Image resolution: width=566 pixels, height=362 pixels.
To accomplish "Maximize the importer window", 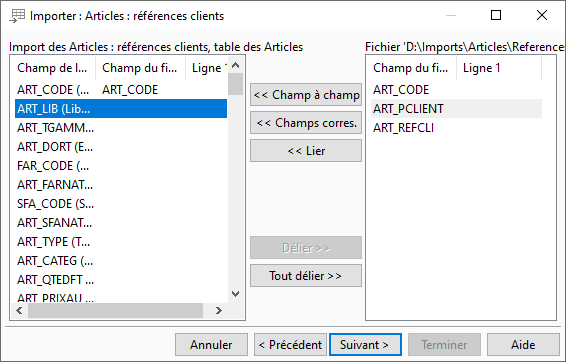I will point(496,15).
